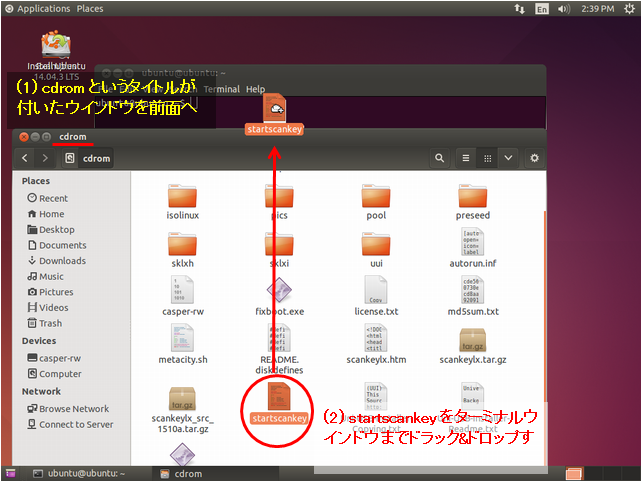Open the sklxh folder
The width and height of the screenshot is (642, 482).
pos(182,250)
